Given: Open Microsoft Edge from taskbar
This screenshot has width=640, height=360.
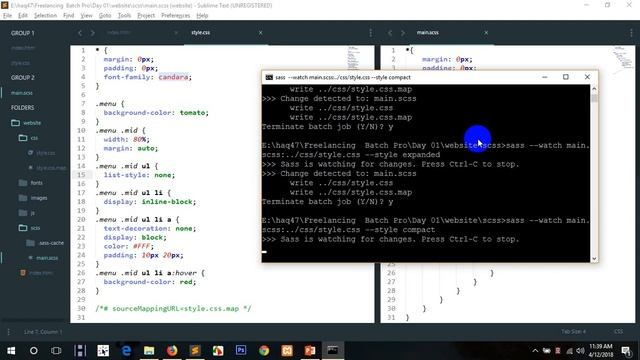Looking at the screenshot, I should 126,351.
